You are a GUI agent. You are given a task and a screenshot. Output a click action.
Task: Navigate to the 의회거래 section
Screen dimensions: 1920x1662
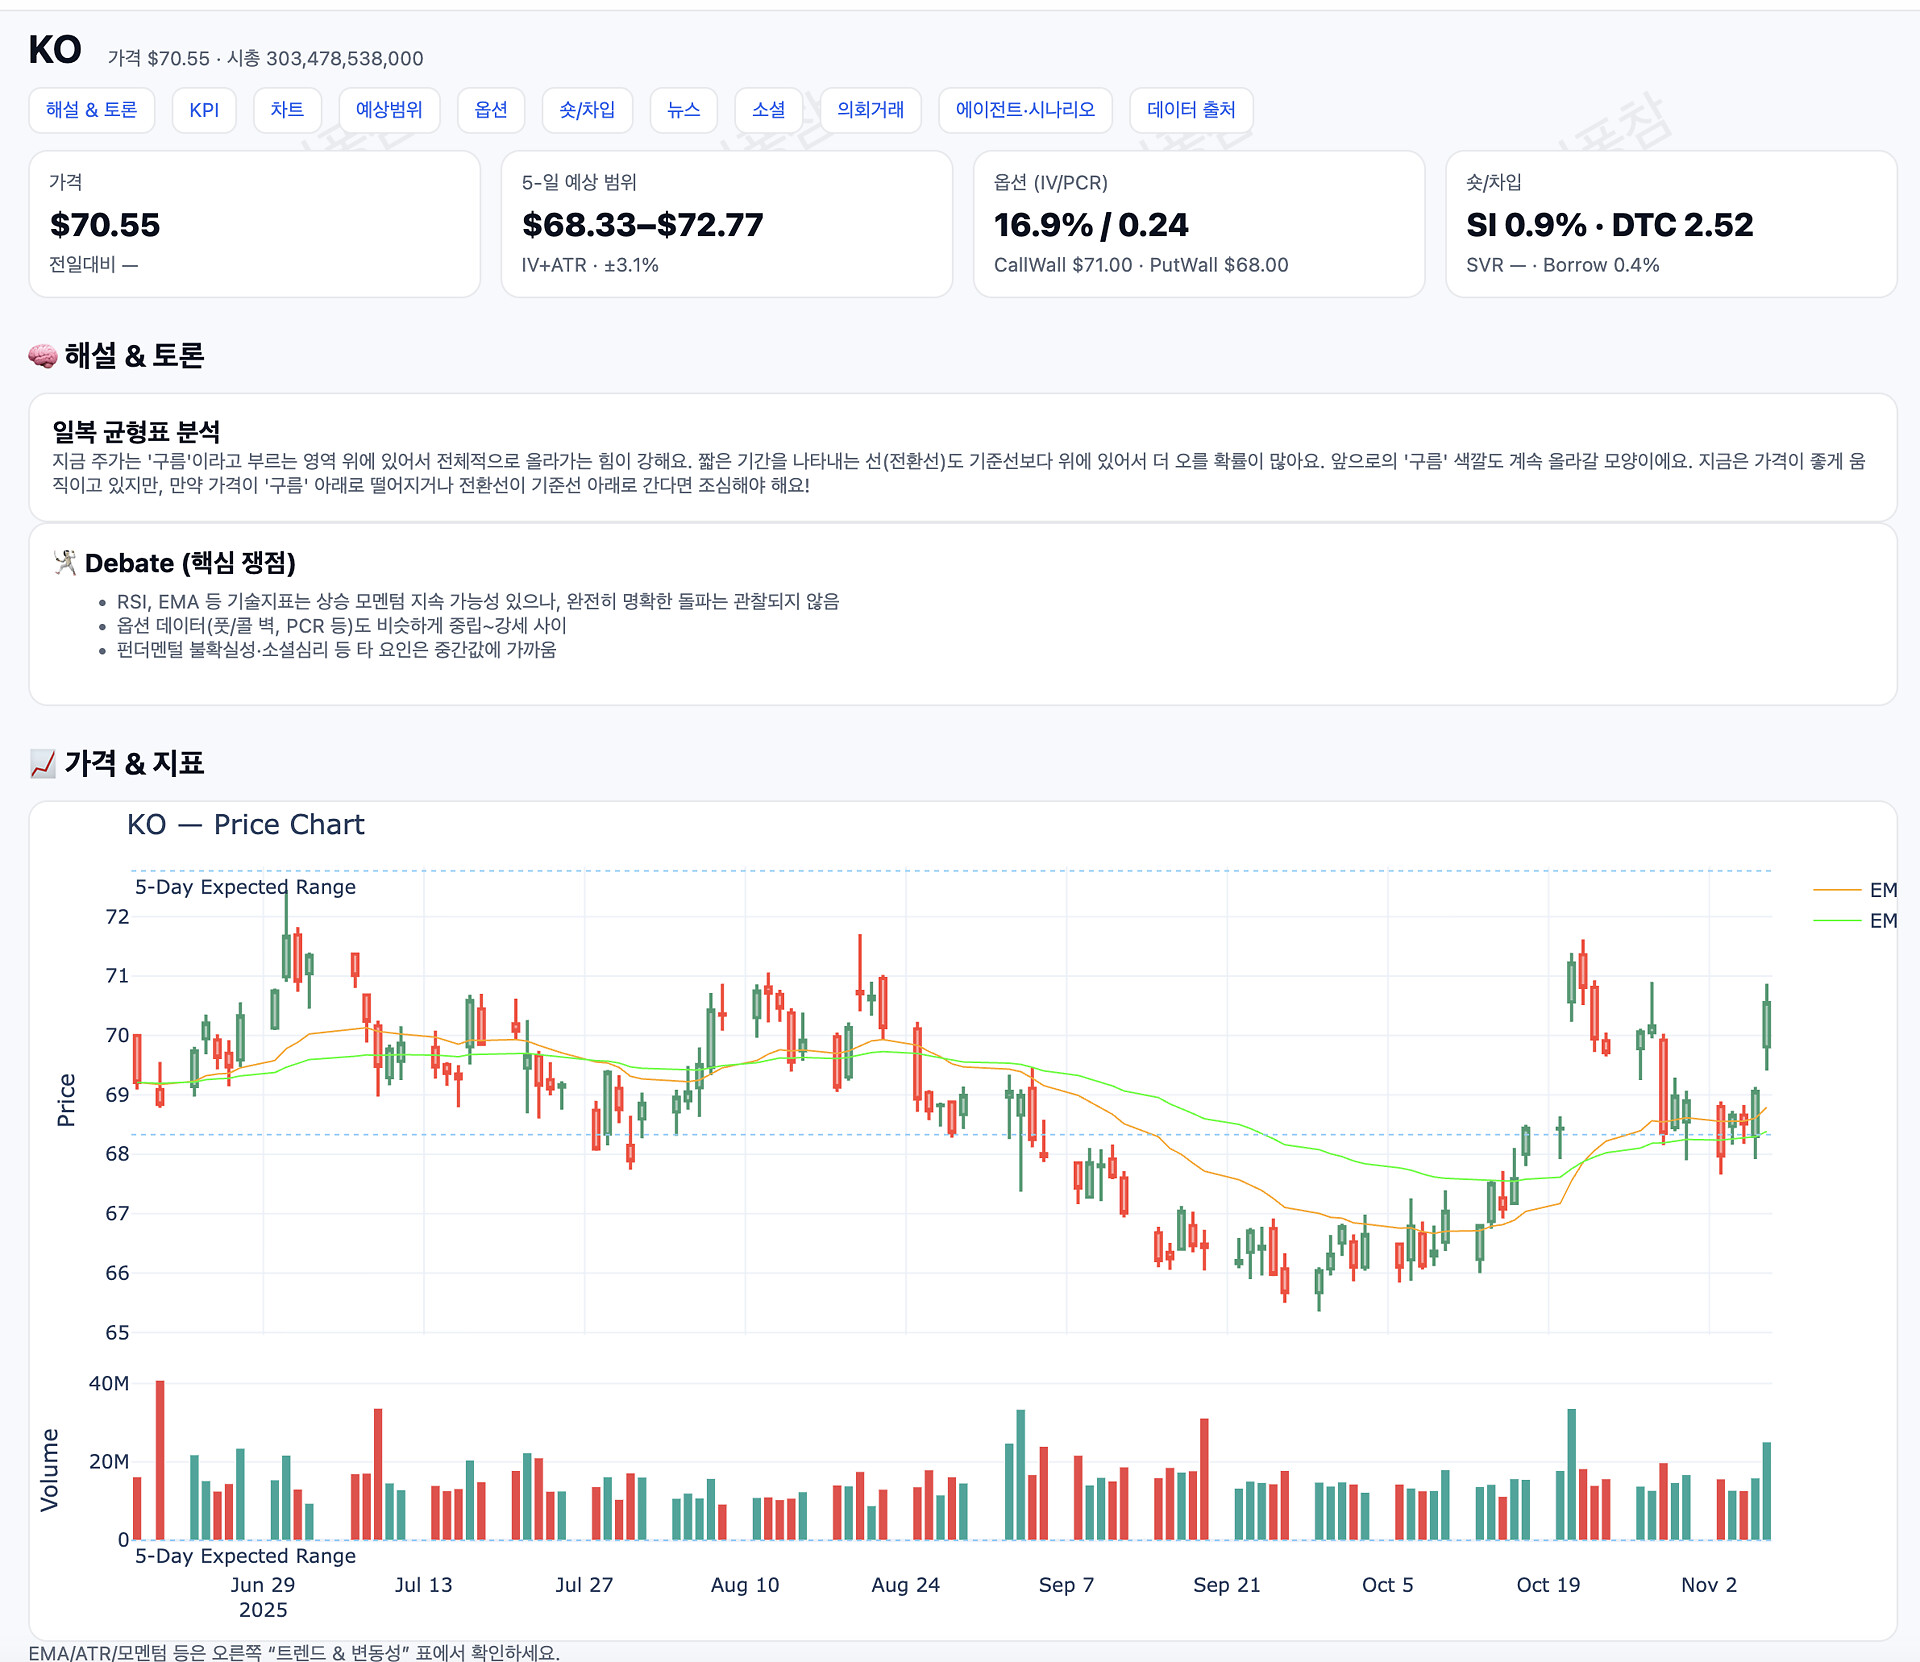[870, 110]
